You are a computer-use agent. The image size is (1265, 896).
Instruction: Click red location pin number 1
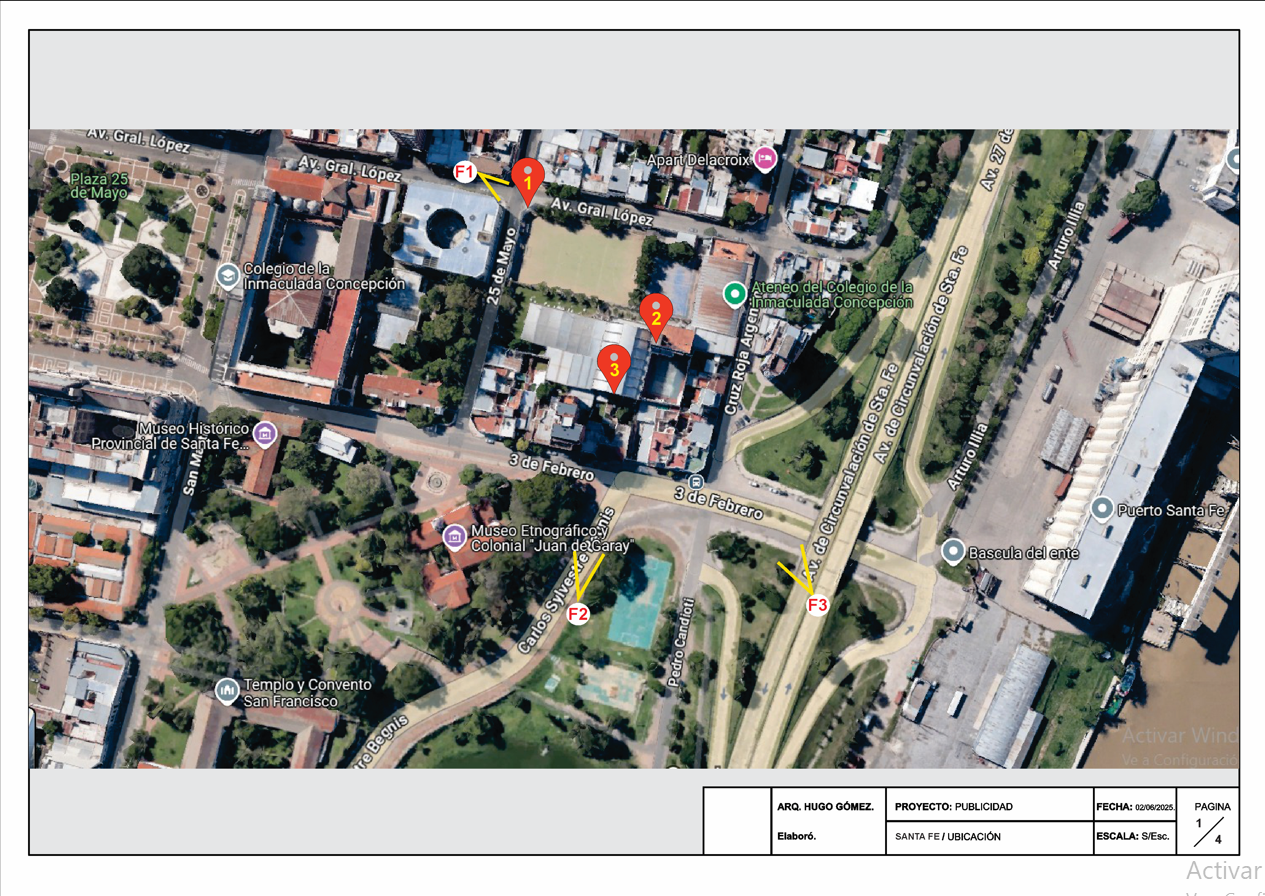(528, 180)
